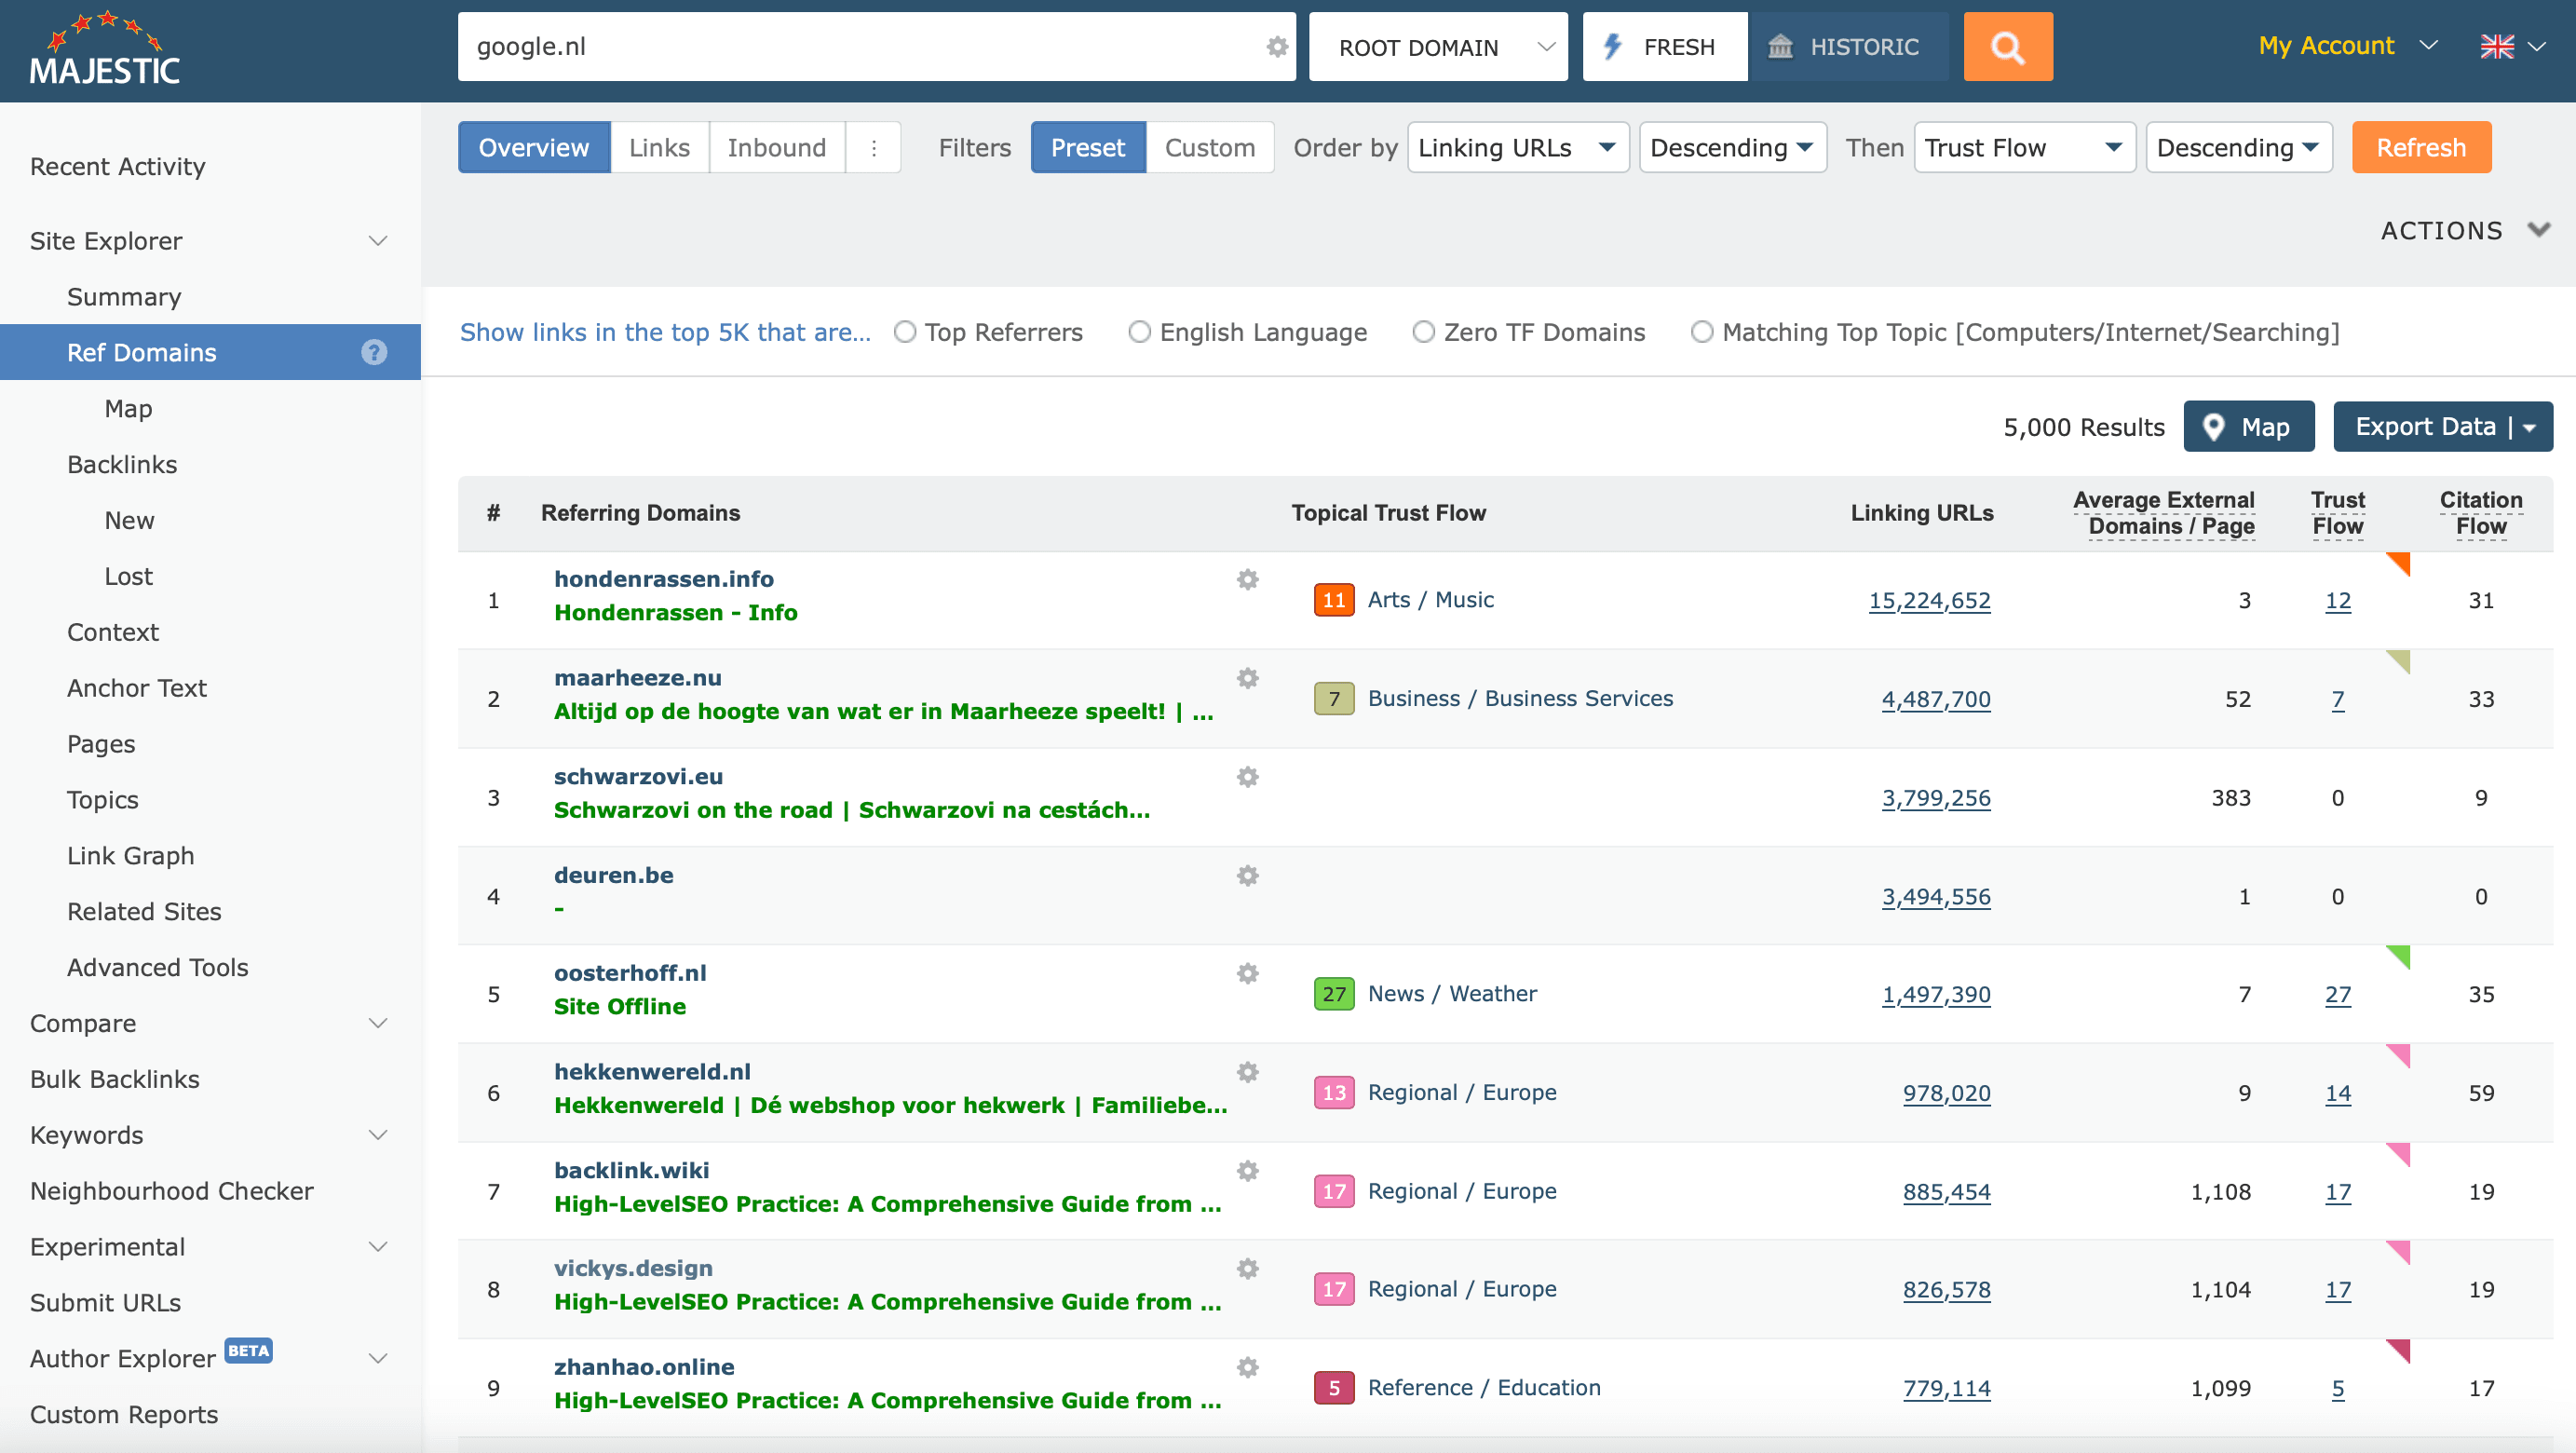Open the Map view with the pin icon

(x=2249, y=426)
